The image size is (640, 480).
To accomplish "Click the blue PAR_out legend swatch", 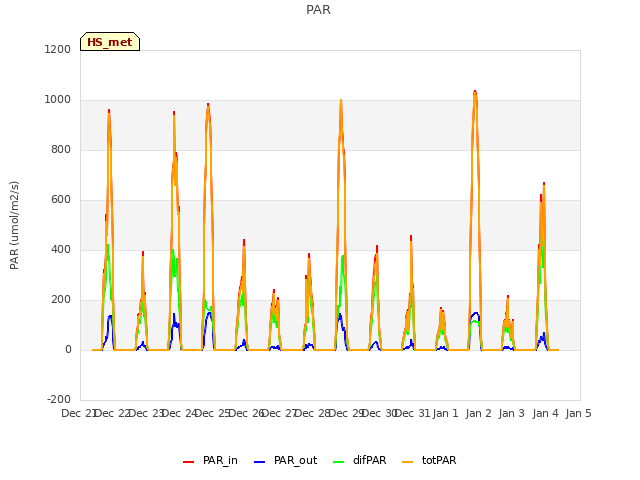I will coord(260,462).
